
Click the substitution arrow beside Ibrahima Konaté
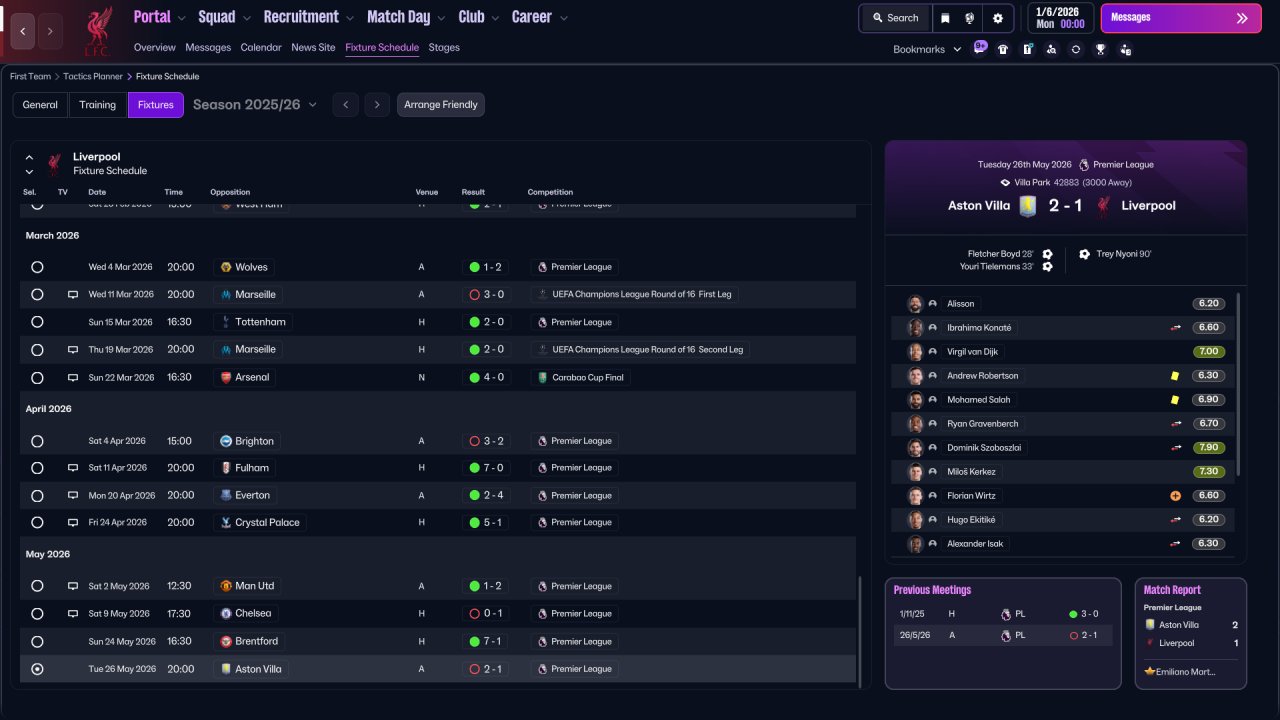click(x=1176, y=328)
